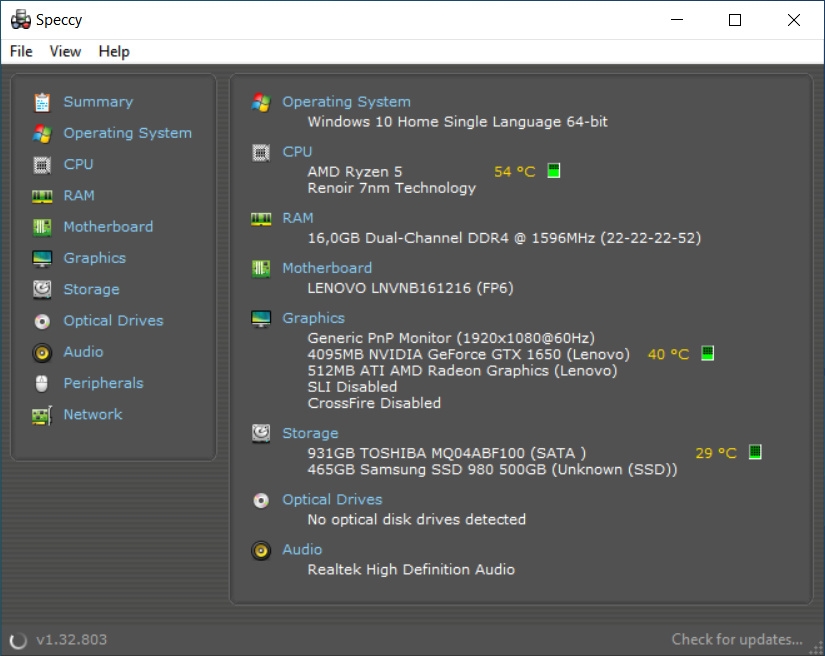Click the GPU temperature green status indicator
Image resolution: width=825 pixels, height=656 pixels.
(x=708, y=354)
